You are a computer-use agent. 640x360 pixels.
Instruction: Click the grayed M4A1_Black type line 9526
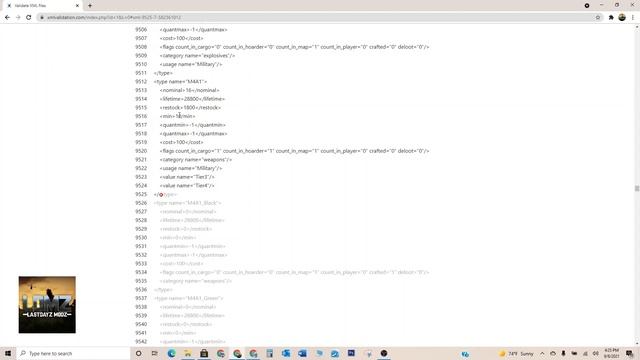pyautogui.click(x=187, y=203)
